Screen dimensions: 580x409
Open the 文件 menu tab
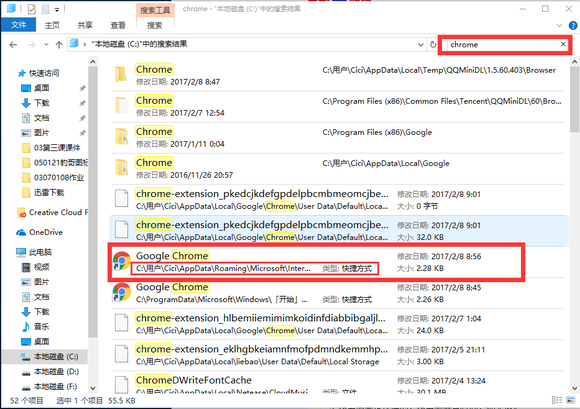18,25
